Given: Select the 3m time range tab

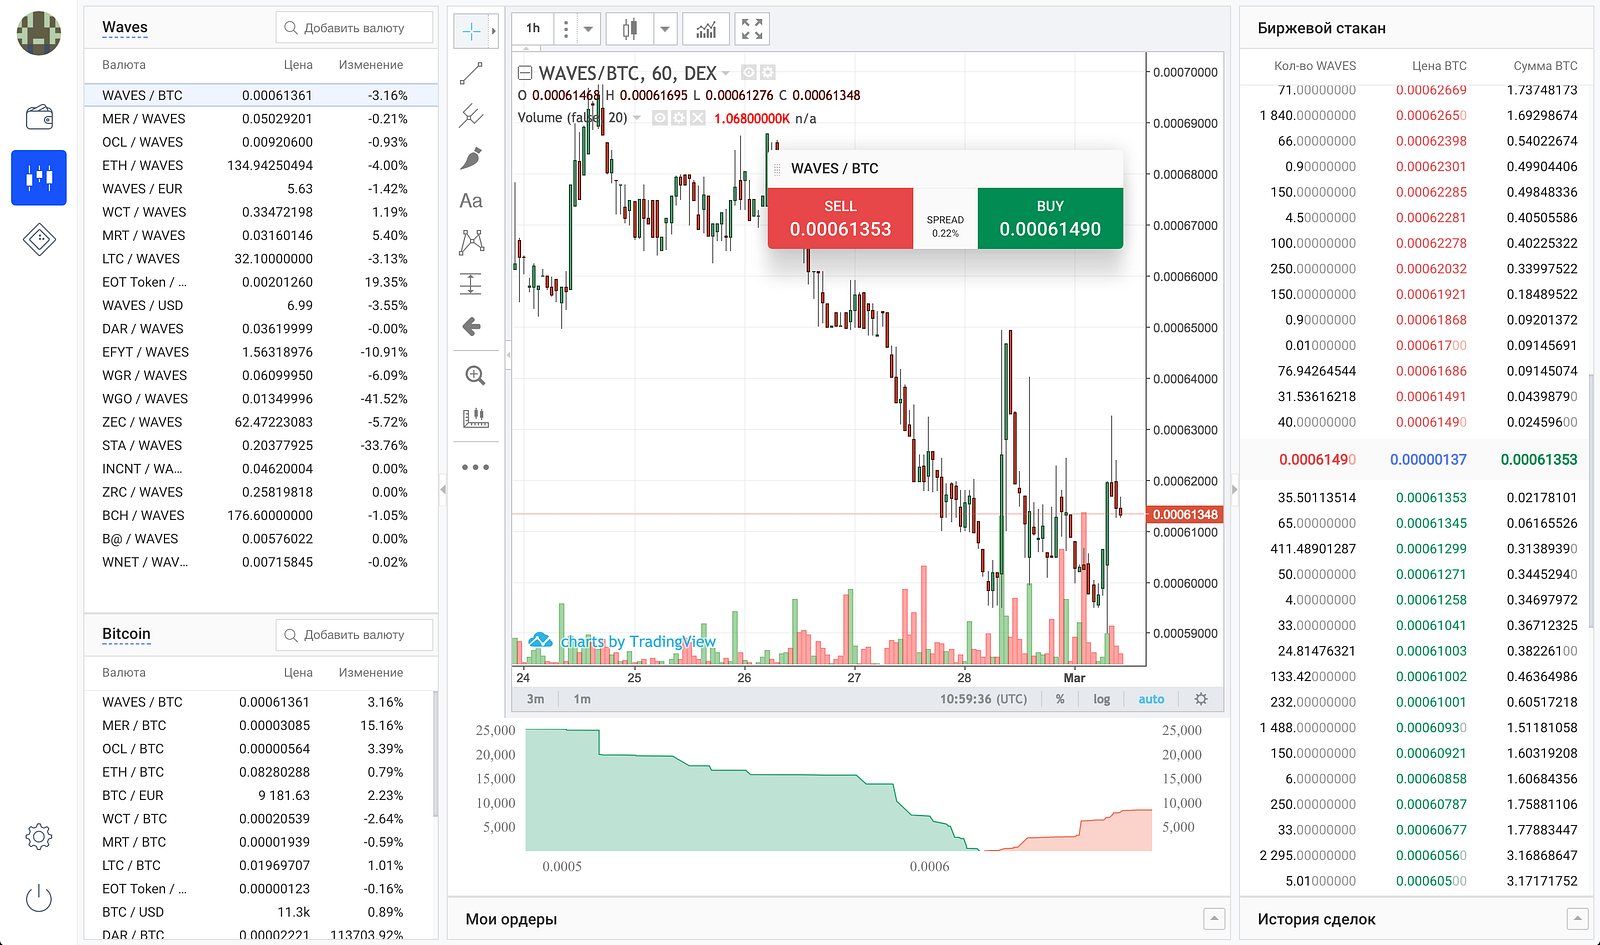Looking at the screenshot, I should (x=536, y=699).
